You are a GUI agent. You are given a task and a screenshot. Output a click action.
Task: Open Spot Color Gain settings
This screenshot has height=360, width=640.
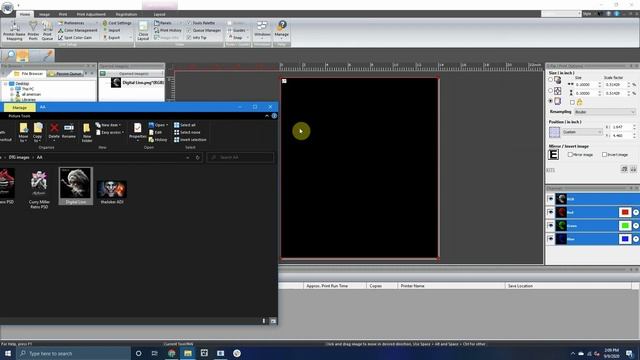[75, 38]
